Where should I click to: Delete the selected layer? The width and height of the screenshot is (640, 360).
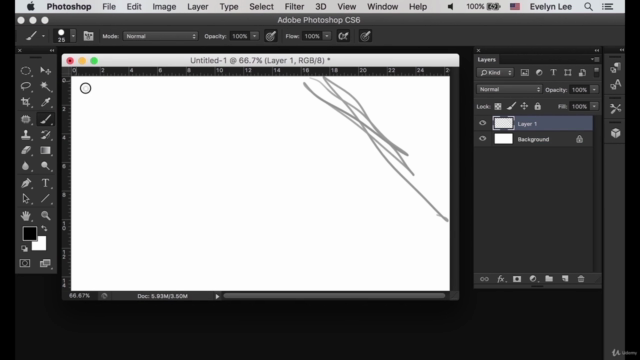pyautogui.click(x=581, y=279)
